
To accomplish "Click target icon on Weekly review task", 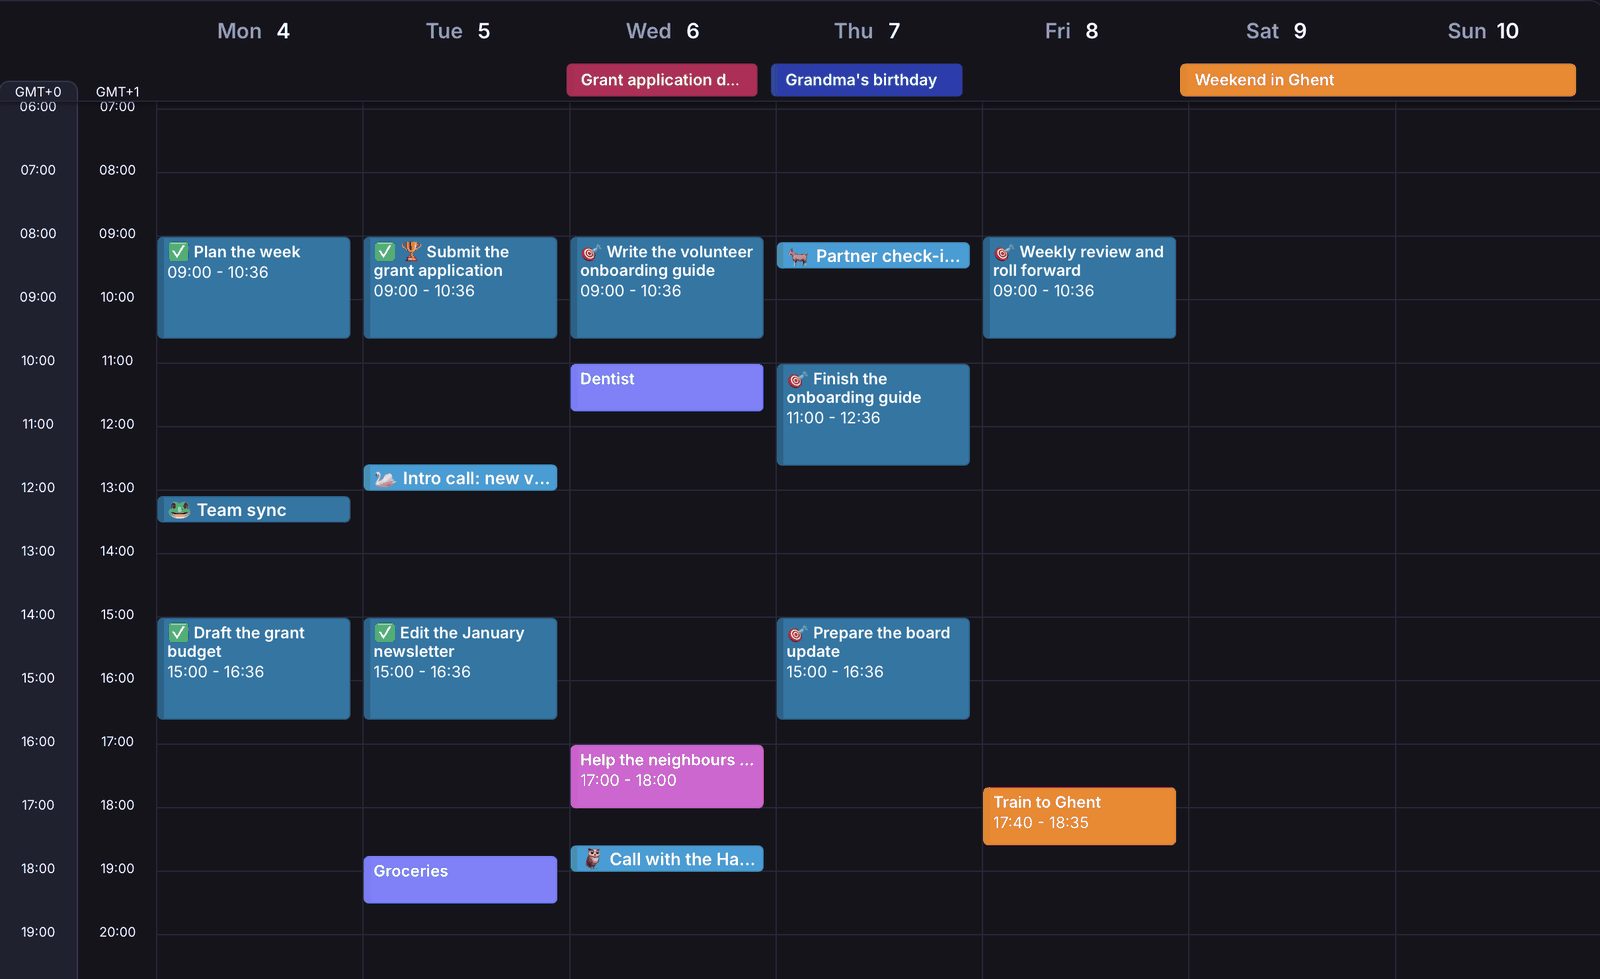I will (1004, 252).
